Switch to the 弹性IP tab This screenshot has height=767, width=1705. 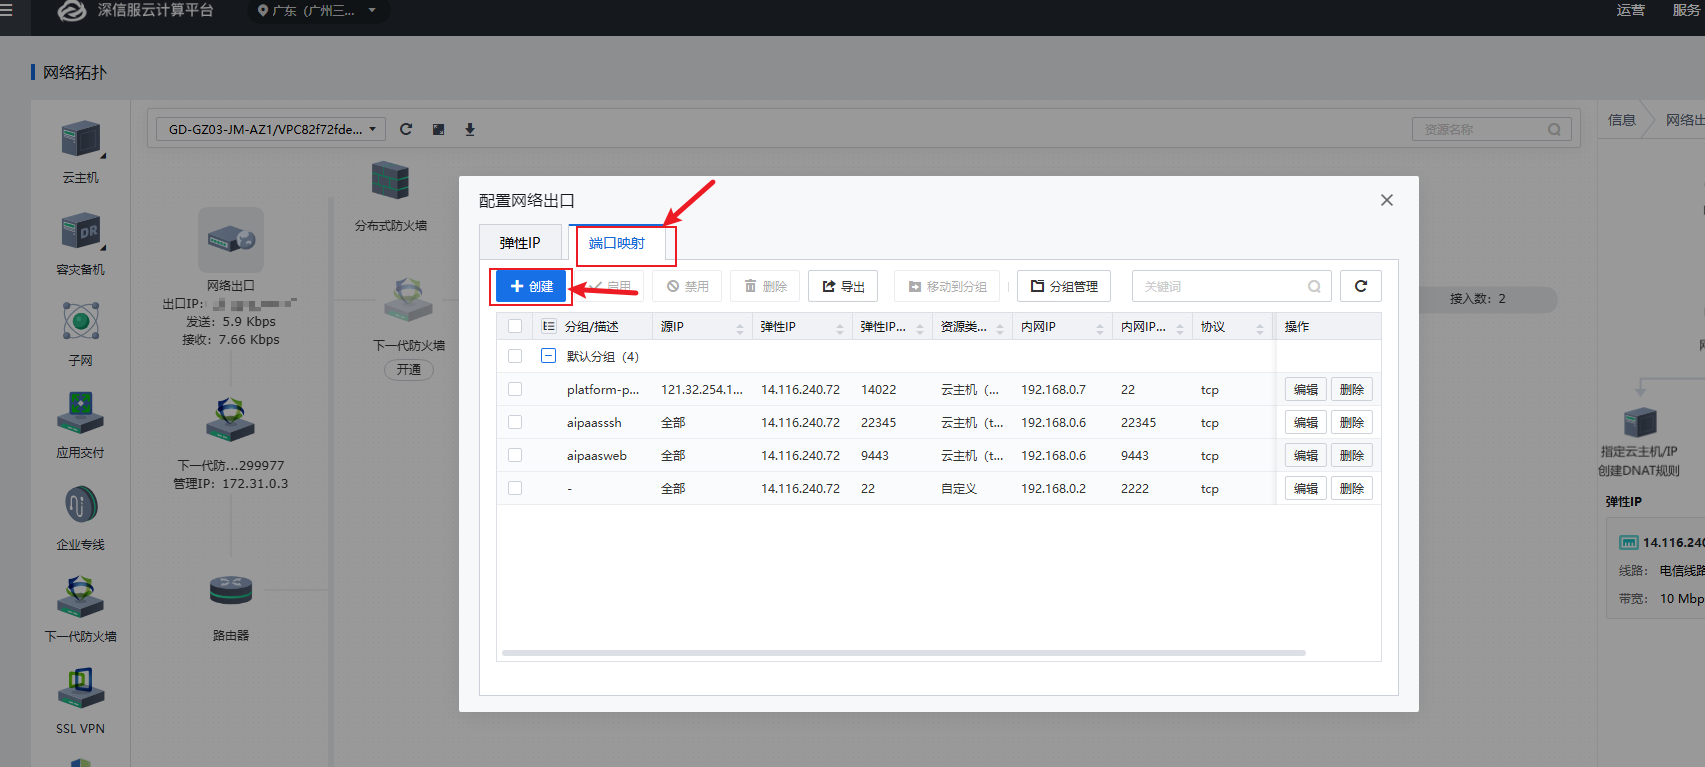pos(520,243)
